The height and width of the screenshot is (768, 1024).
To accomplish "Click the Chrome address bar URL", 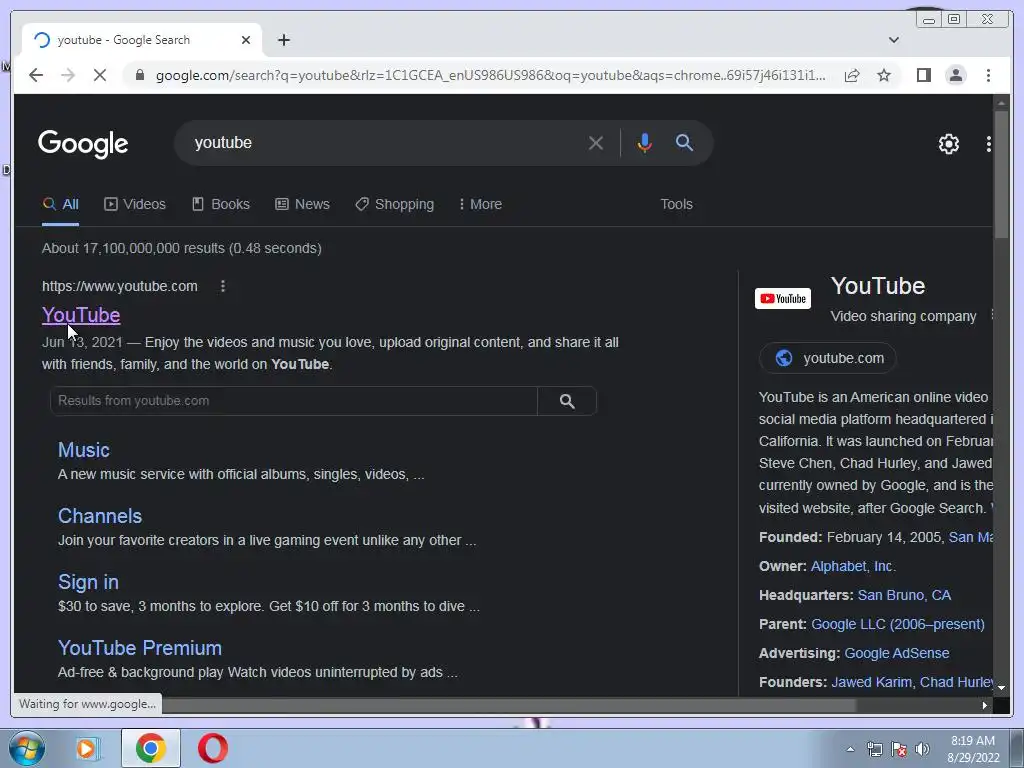I will click(490, 75).
